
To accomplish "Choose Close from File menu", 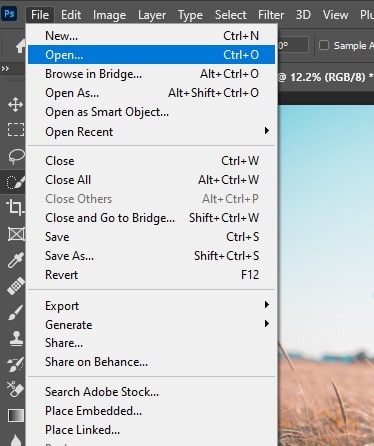I will point(151,161).
